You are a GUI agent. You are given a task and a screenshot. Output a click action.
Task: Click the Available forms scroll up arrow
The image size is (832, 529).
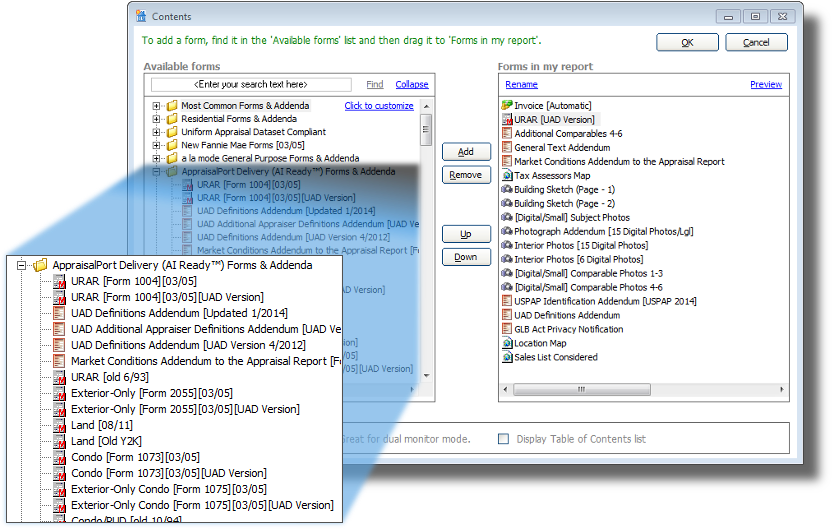pos(426,106)
